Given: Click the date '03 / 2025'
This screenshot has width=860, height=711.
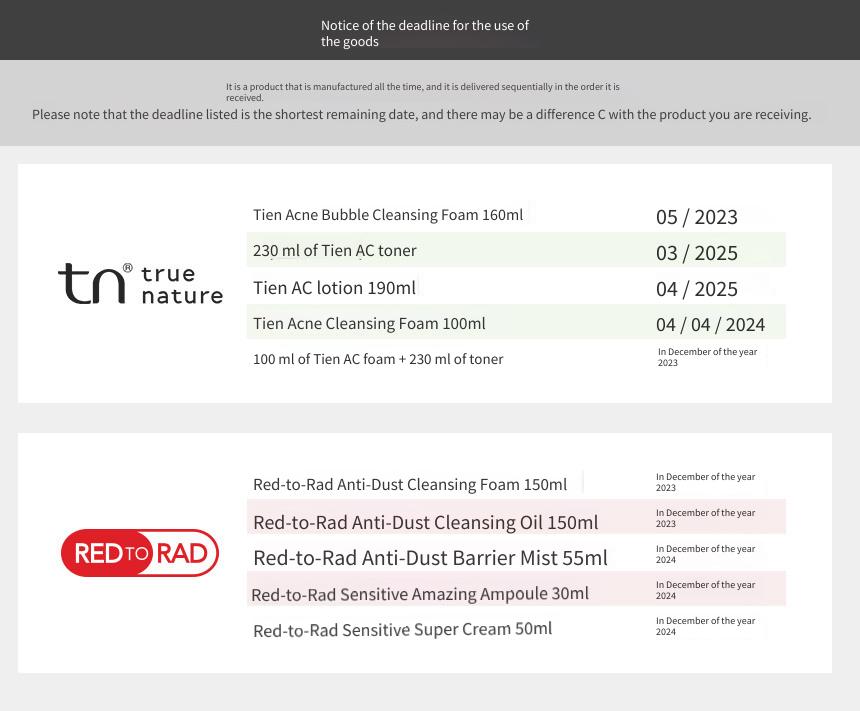Looking at the screenshot, I should pyautogui.click(x=697, y=253).
